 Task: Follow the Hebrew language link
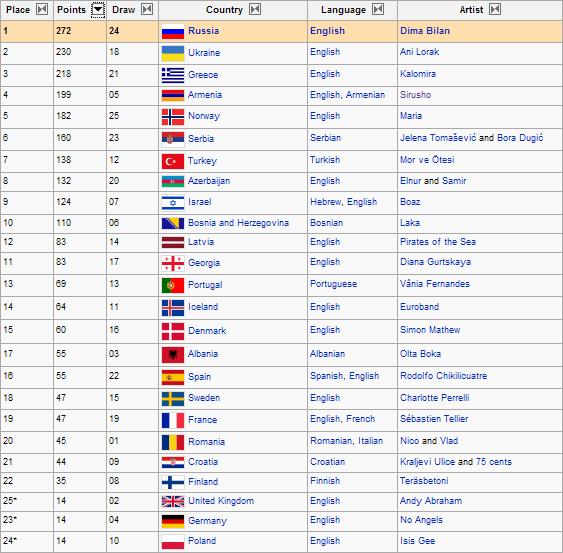[x=326, y=202]
